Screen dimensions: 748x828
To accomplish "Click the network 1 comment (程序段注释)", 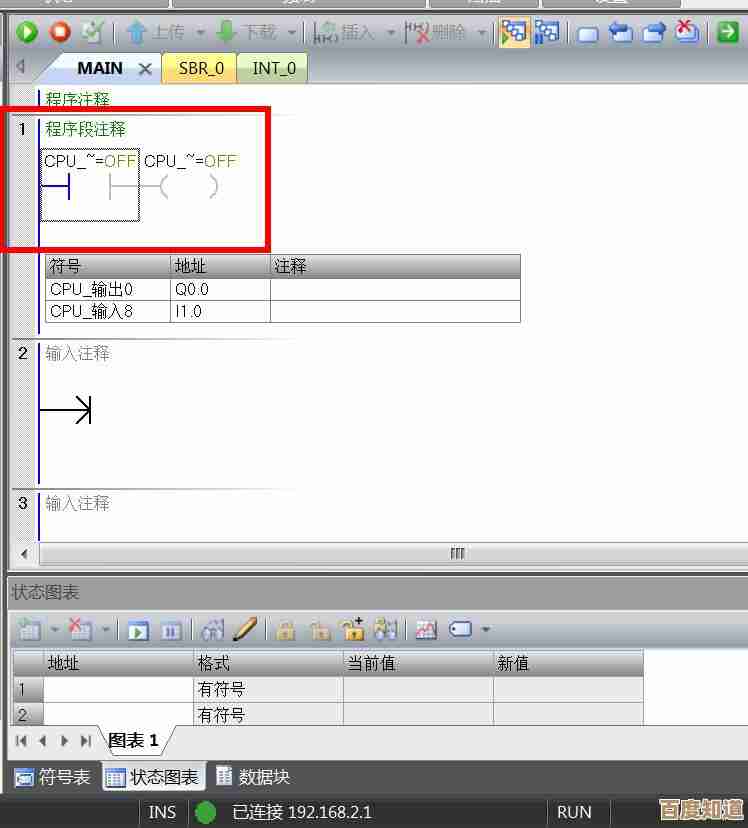I will click(85, 129).
